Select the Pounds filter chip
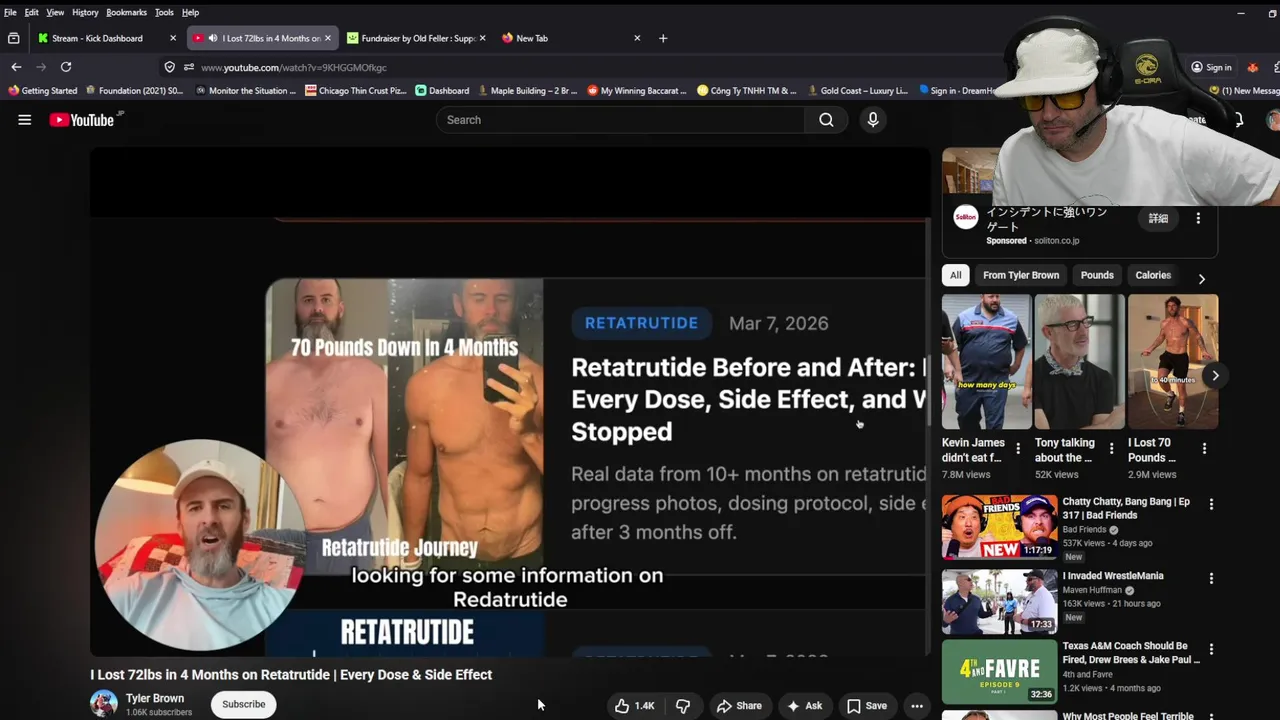This screenshot has height=720, width=1280. (1097, 275)
